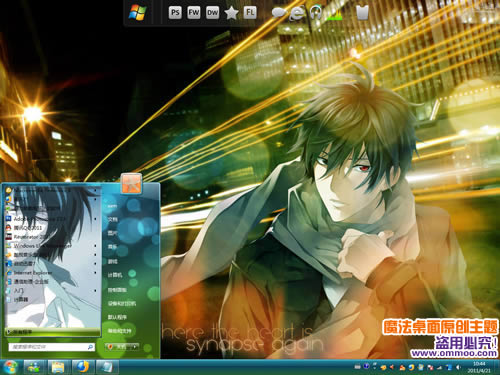Open the messenger people icon on taskbar
The image size is (500, 375).
pyautogui.click(x=34, y=367)
